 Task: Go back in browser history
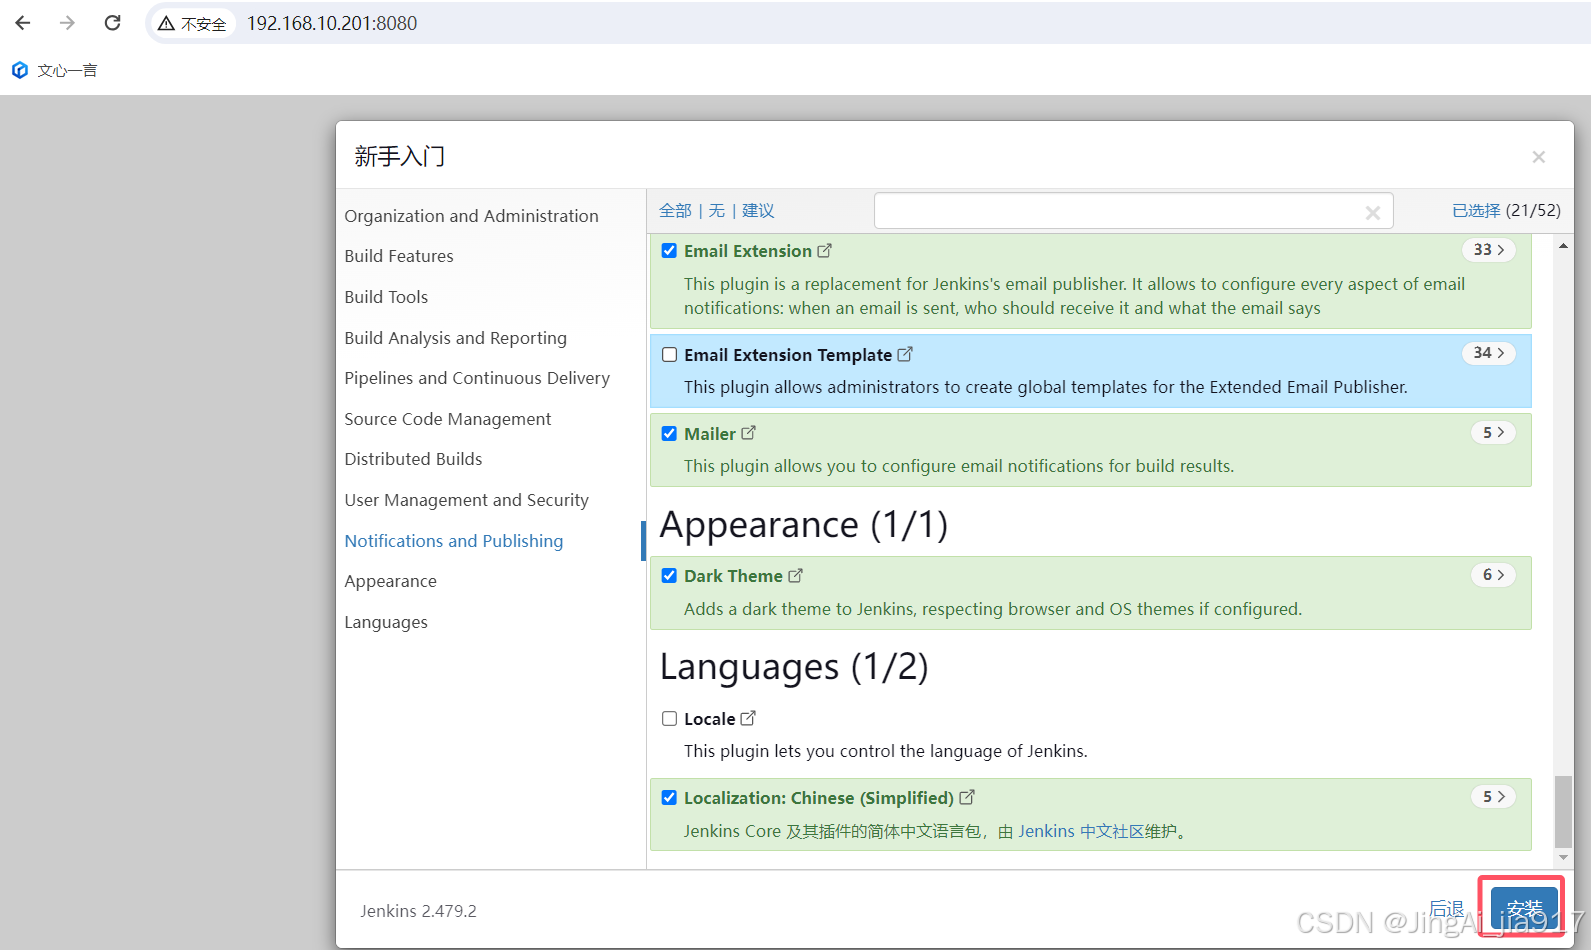click(x=23, y=23)
